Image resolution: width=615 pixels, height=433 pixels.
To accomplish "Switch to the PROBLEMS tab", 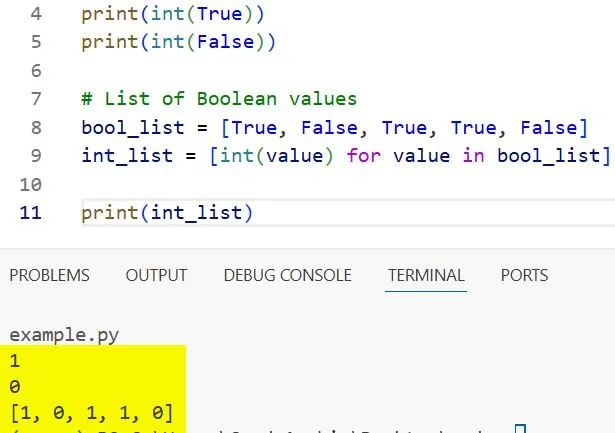I will pyautogui.click(x=49, y=275).
